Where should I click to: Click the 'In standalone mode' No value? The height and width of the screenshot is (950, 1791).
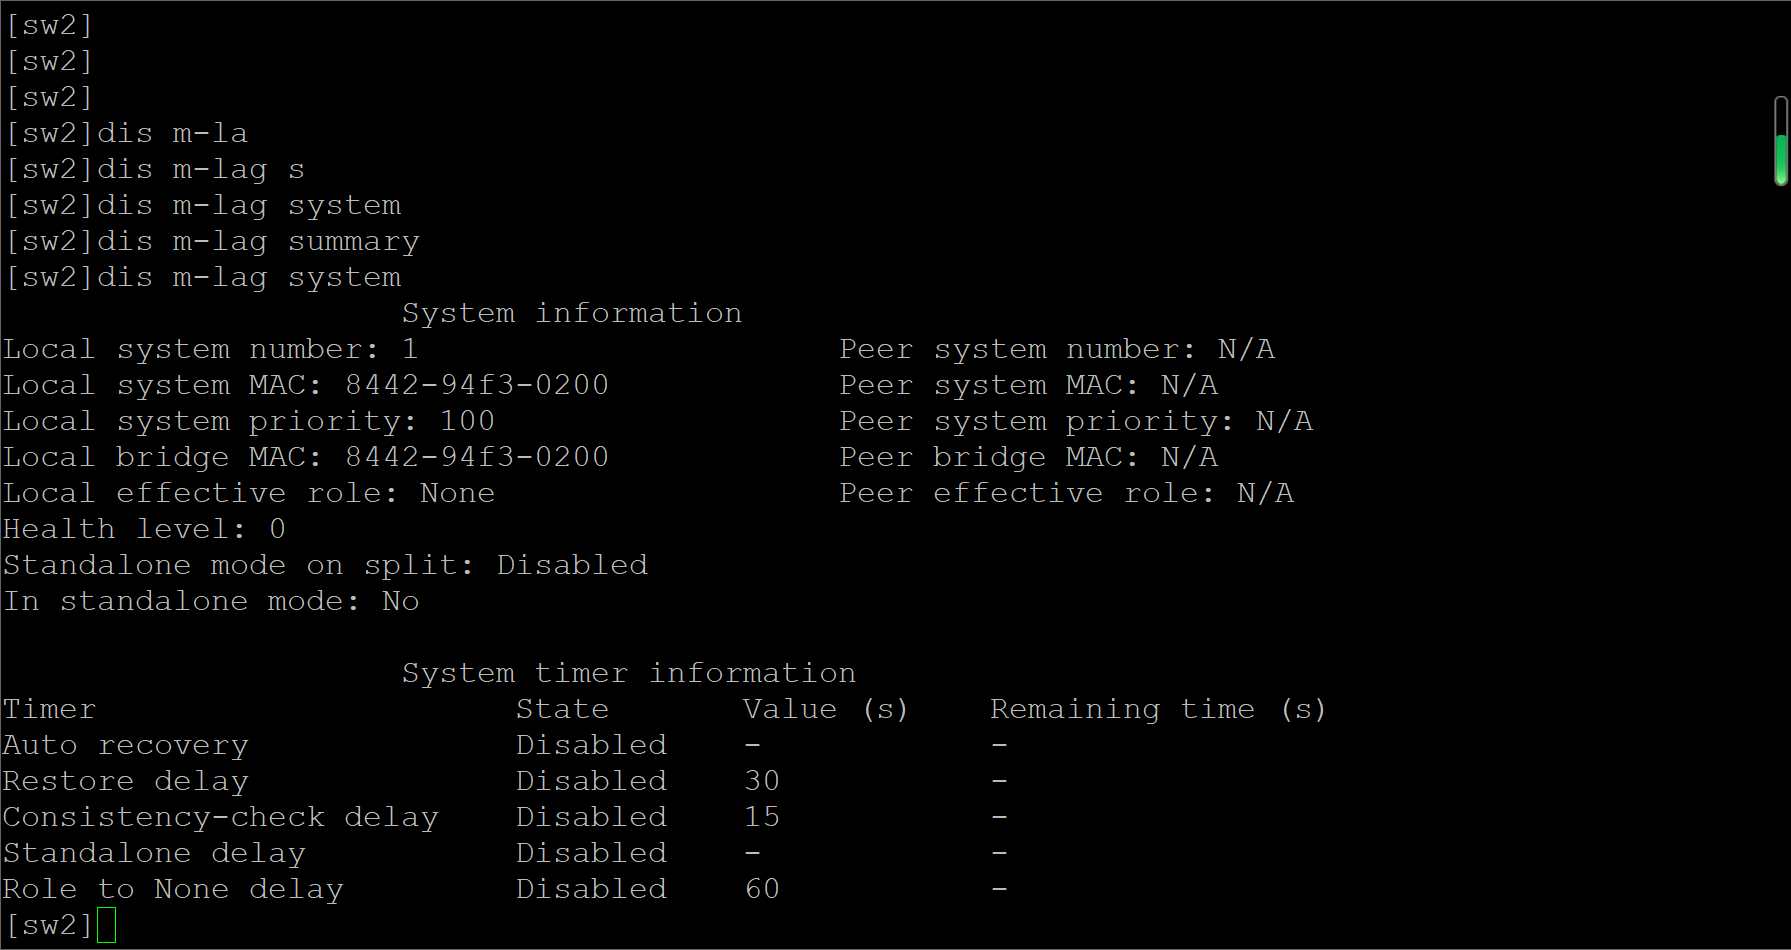click(x=400, y=601)
